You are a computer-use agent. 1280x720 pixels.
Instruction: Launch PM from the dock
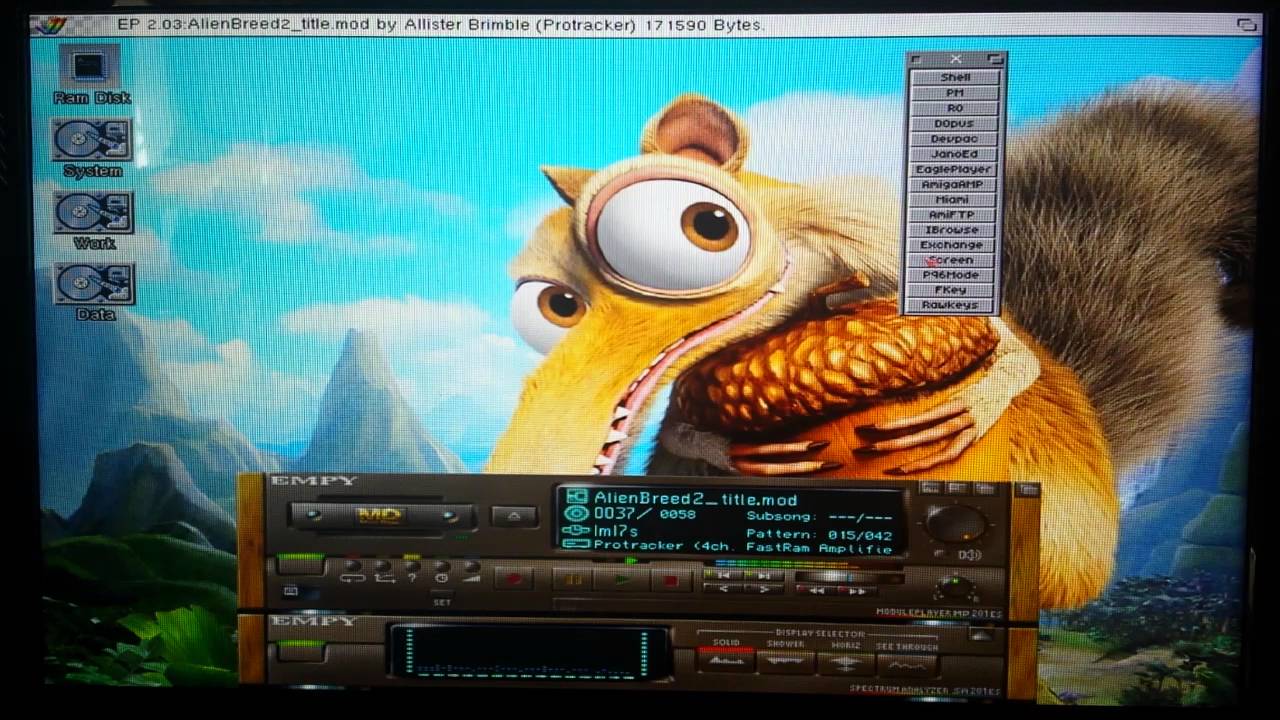[x=955, y=93]
